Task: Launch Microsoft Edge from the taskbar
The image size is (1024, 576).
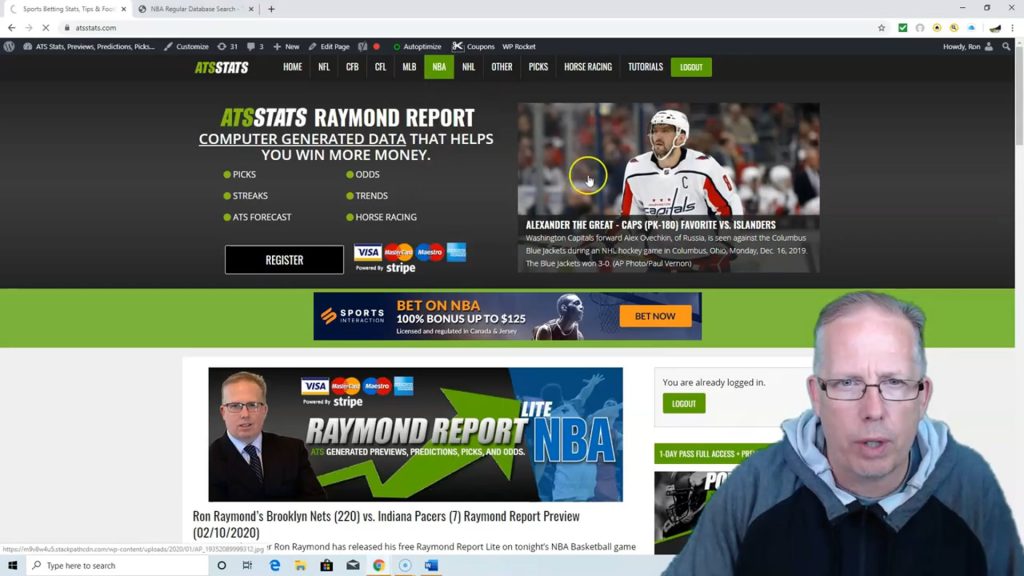Action: [x=274, y=566]
